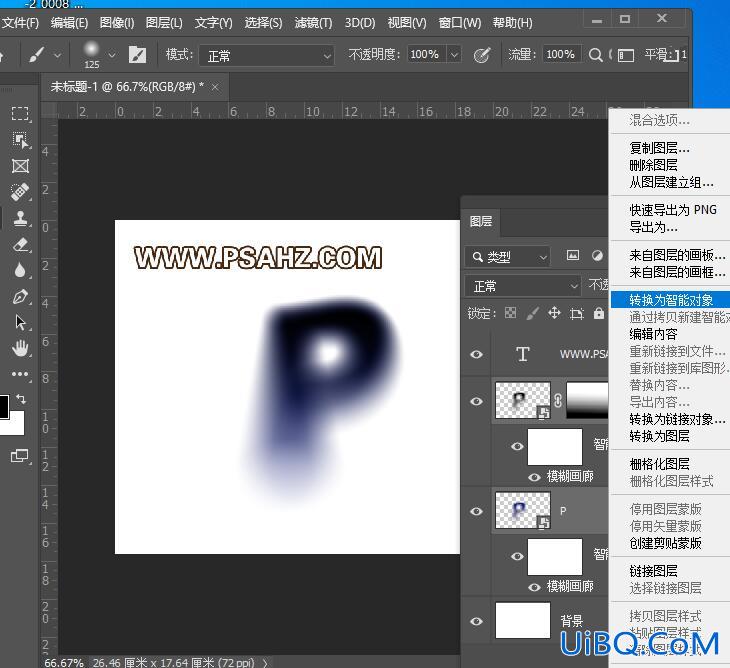
Task: Choose 复制图层... from context menu
Action: point(659,148)
